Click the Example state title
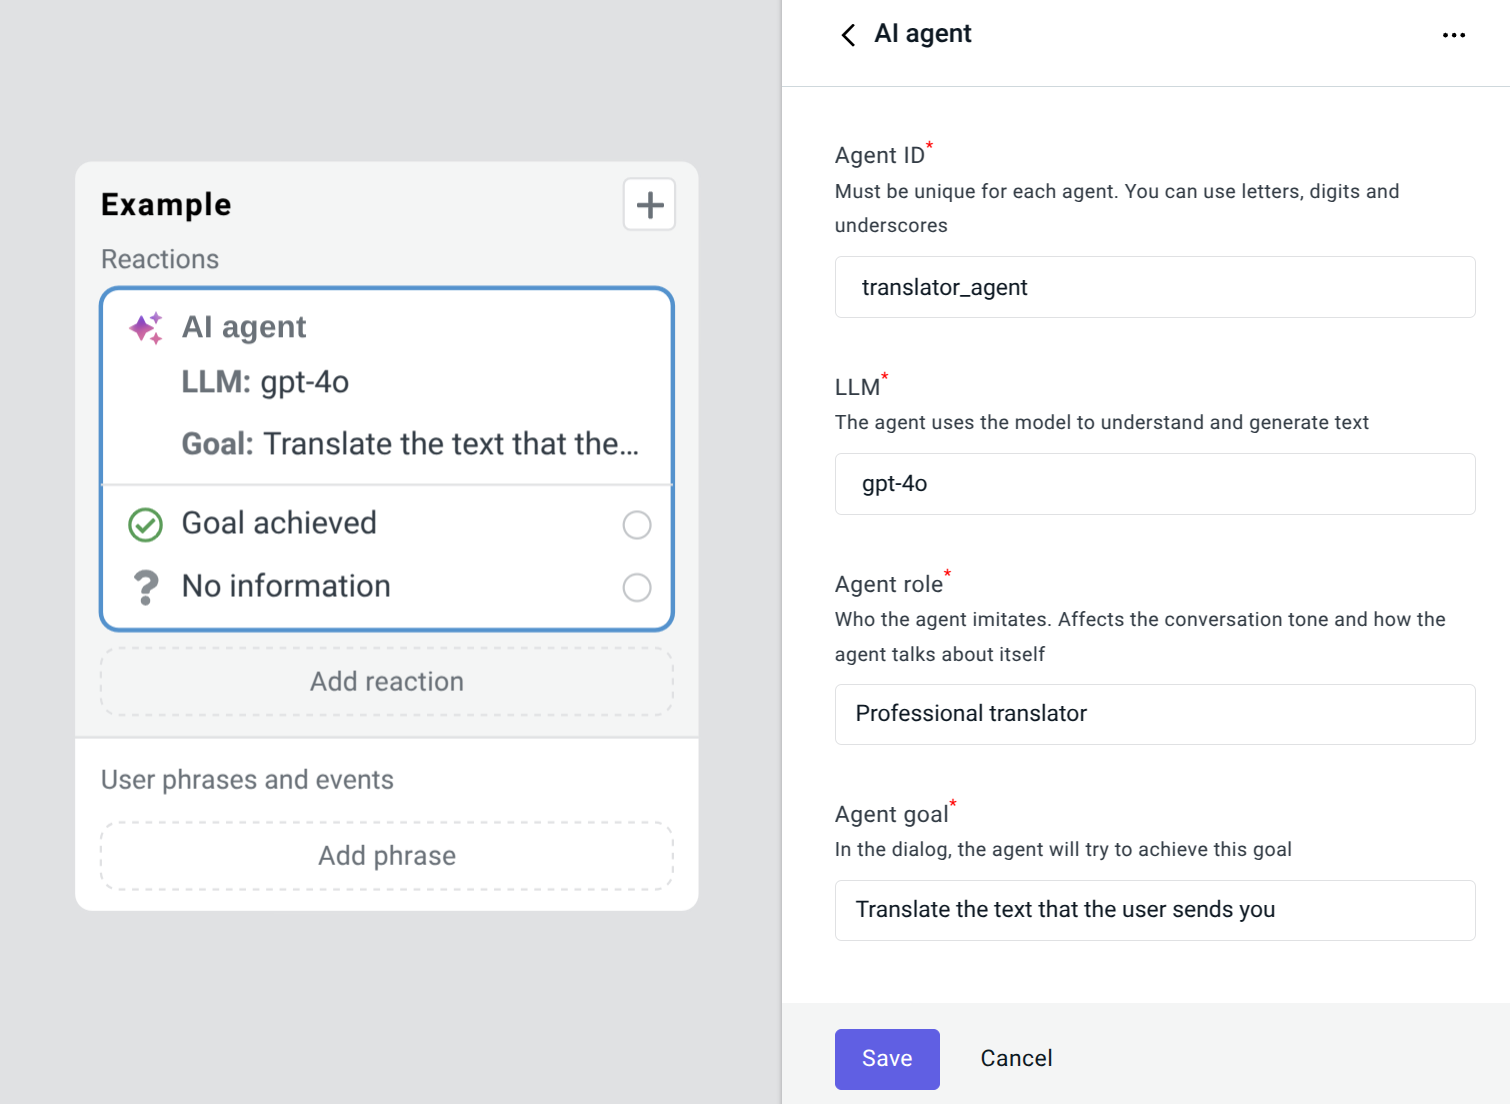 (x=166, y=205)
